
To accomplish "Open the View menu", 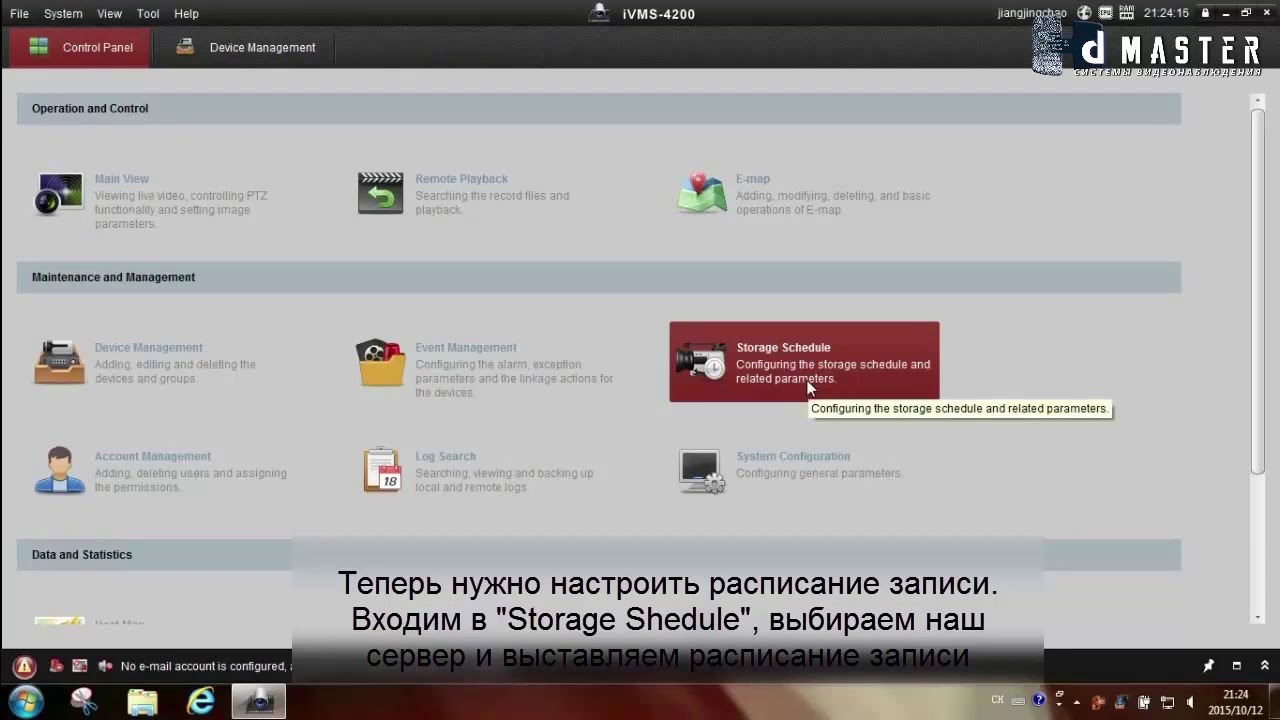I will click(109, 14).
